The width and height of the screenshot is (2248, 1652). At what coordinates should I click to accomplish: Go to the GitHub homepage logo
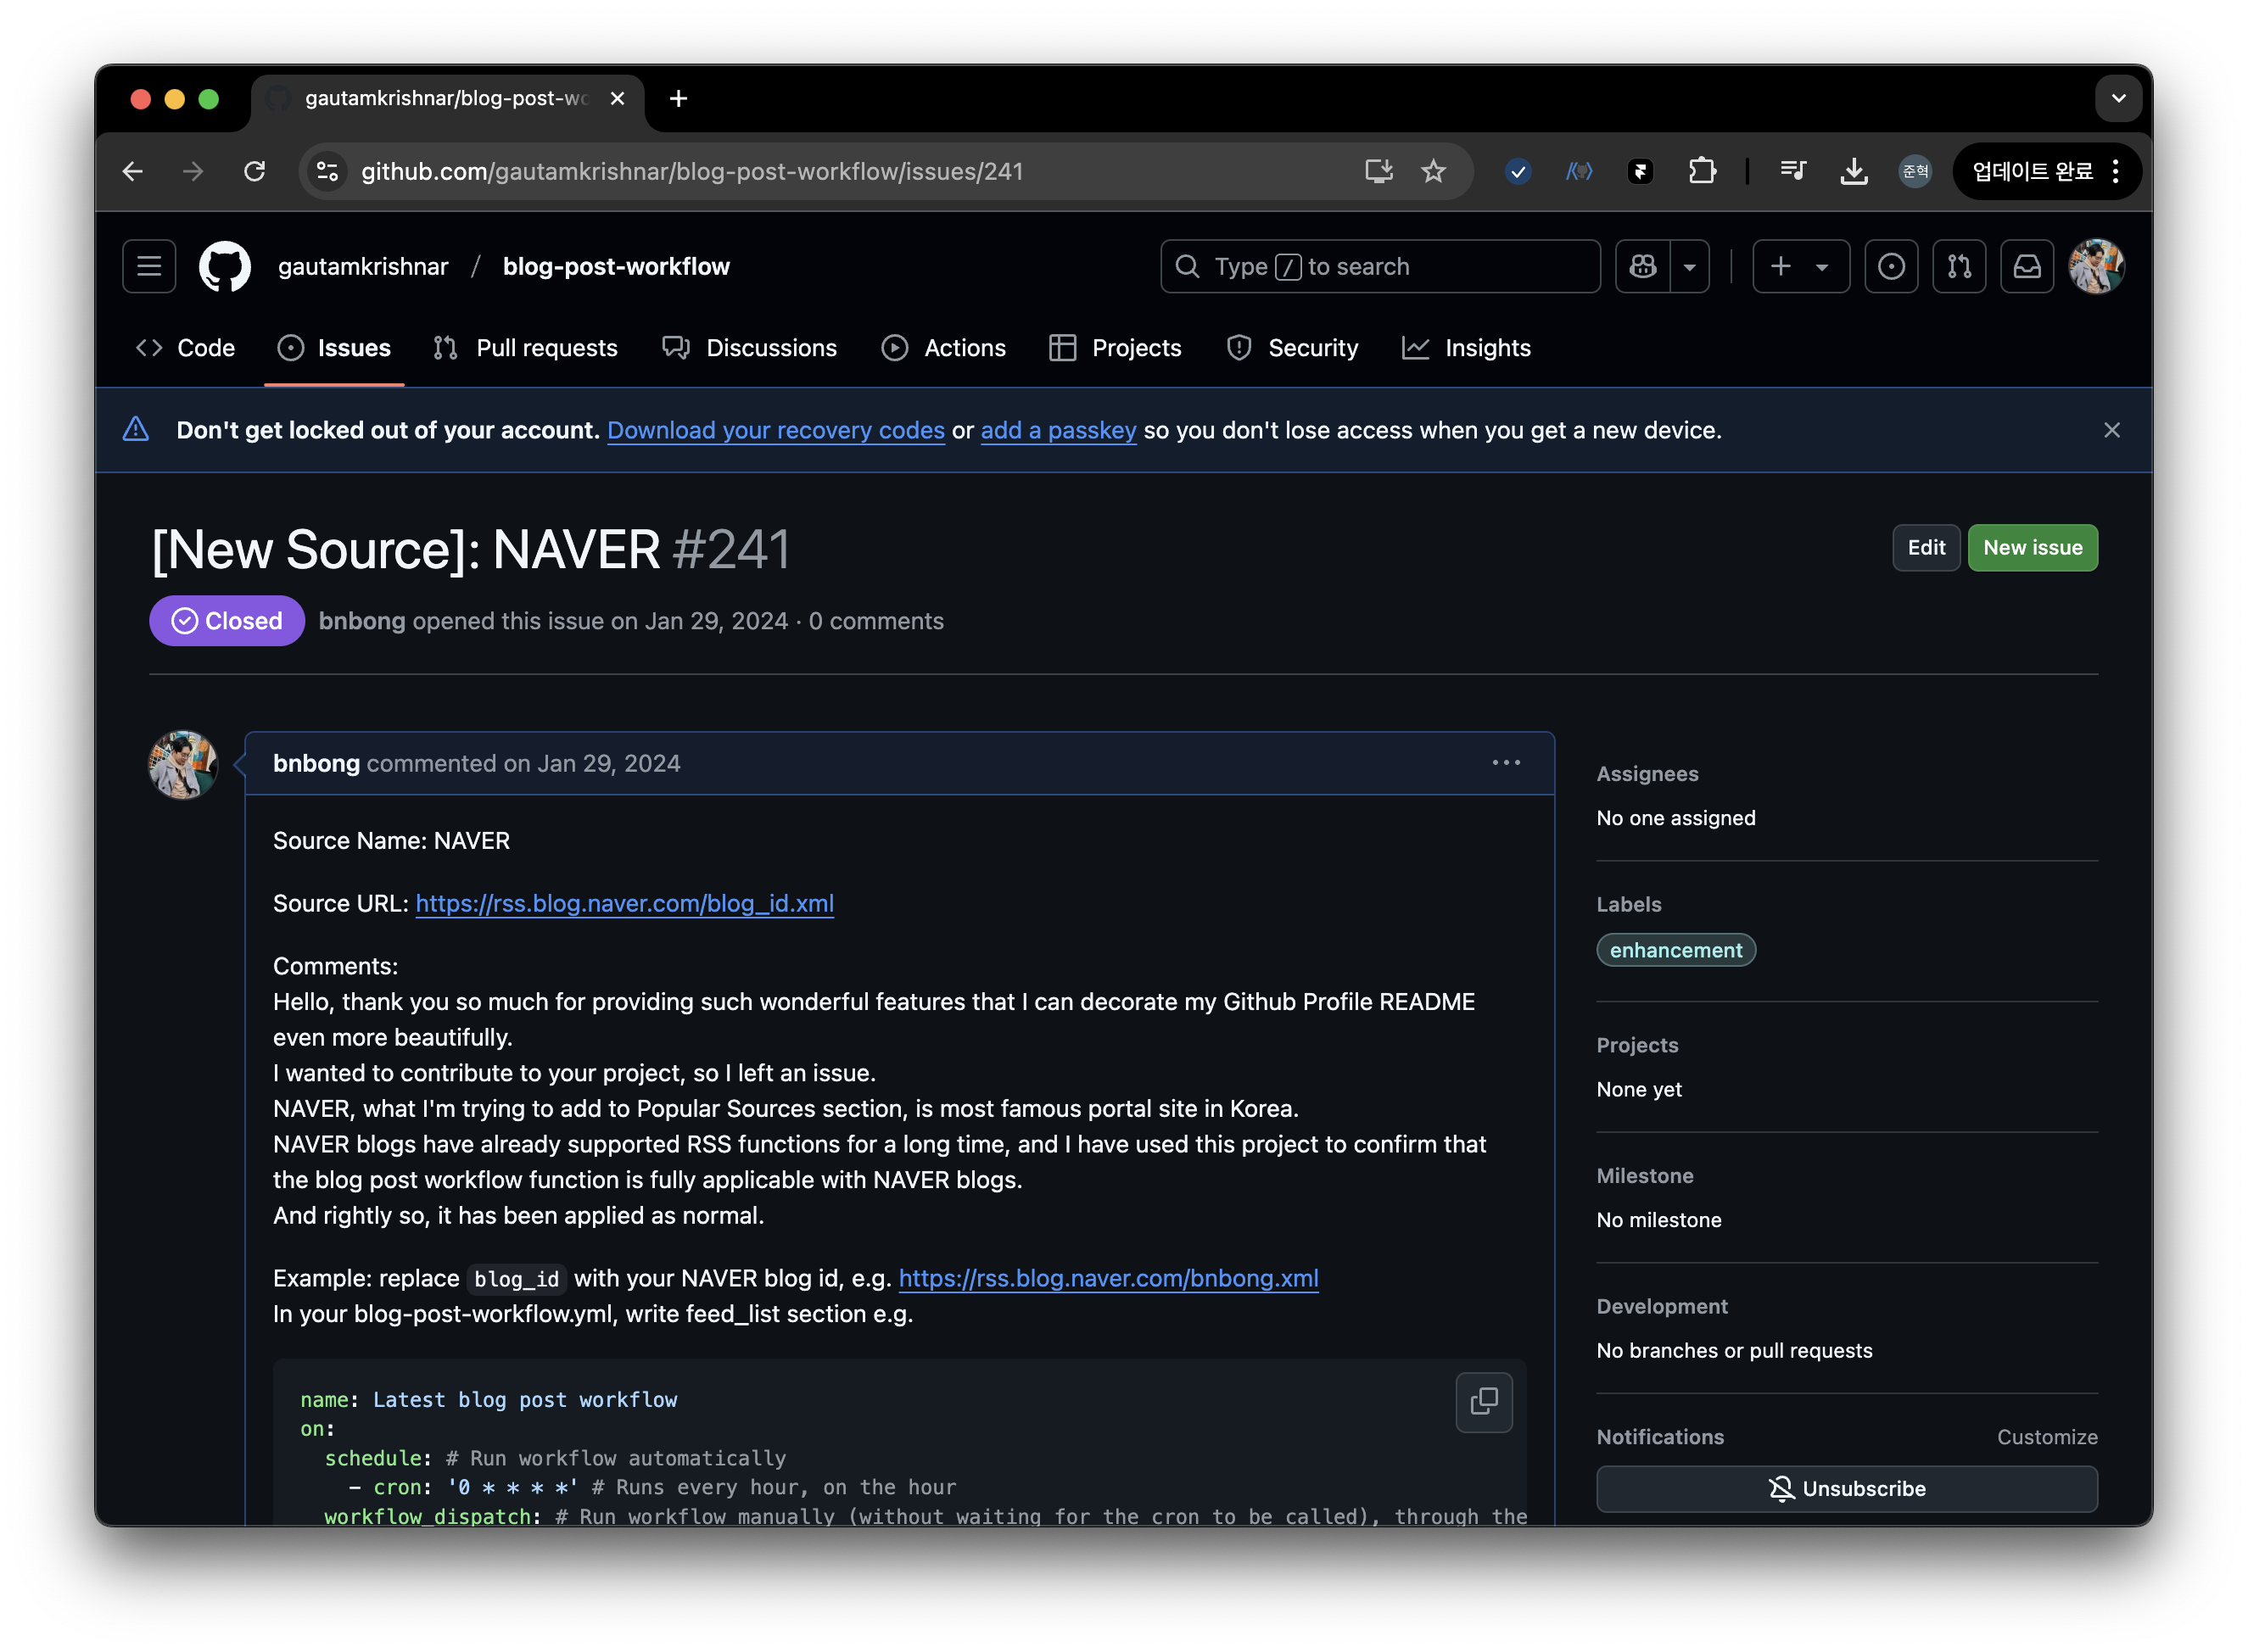tap(225, 266)
